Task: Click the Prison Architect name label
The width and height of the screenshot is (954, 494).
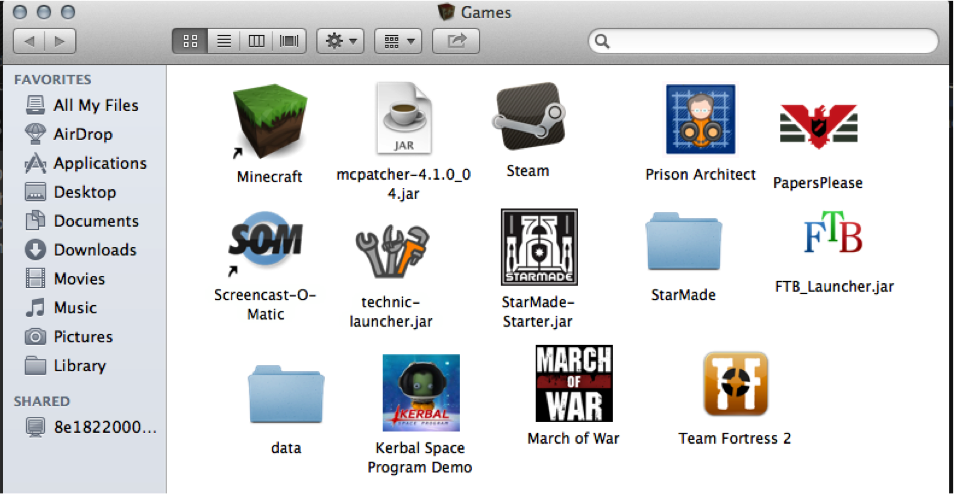Action: [x=700, y=175]
